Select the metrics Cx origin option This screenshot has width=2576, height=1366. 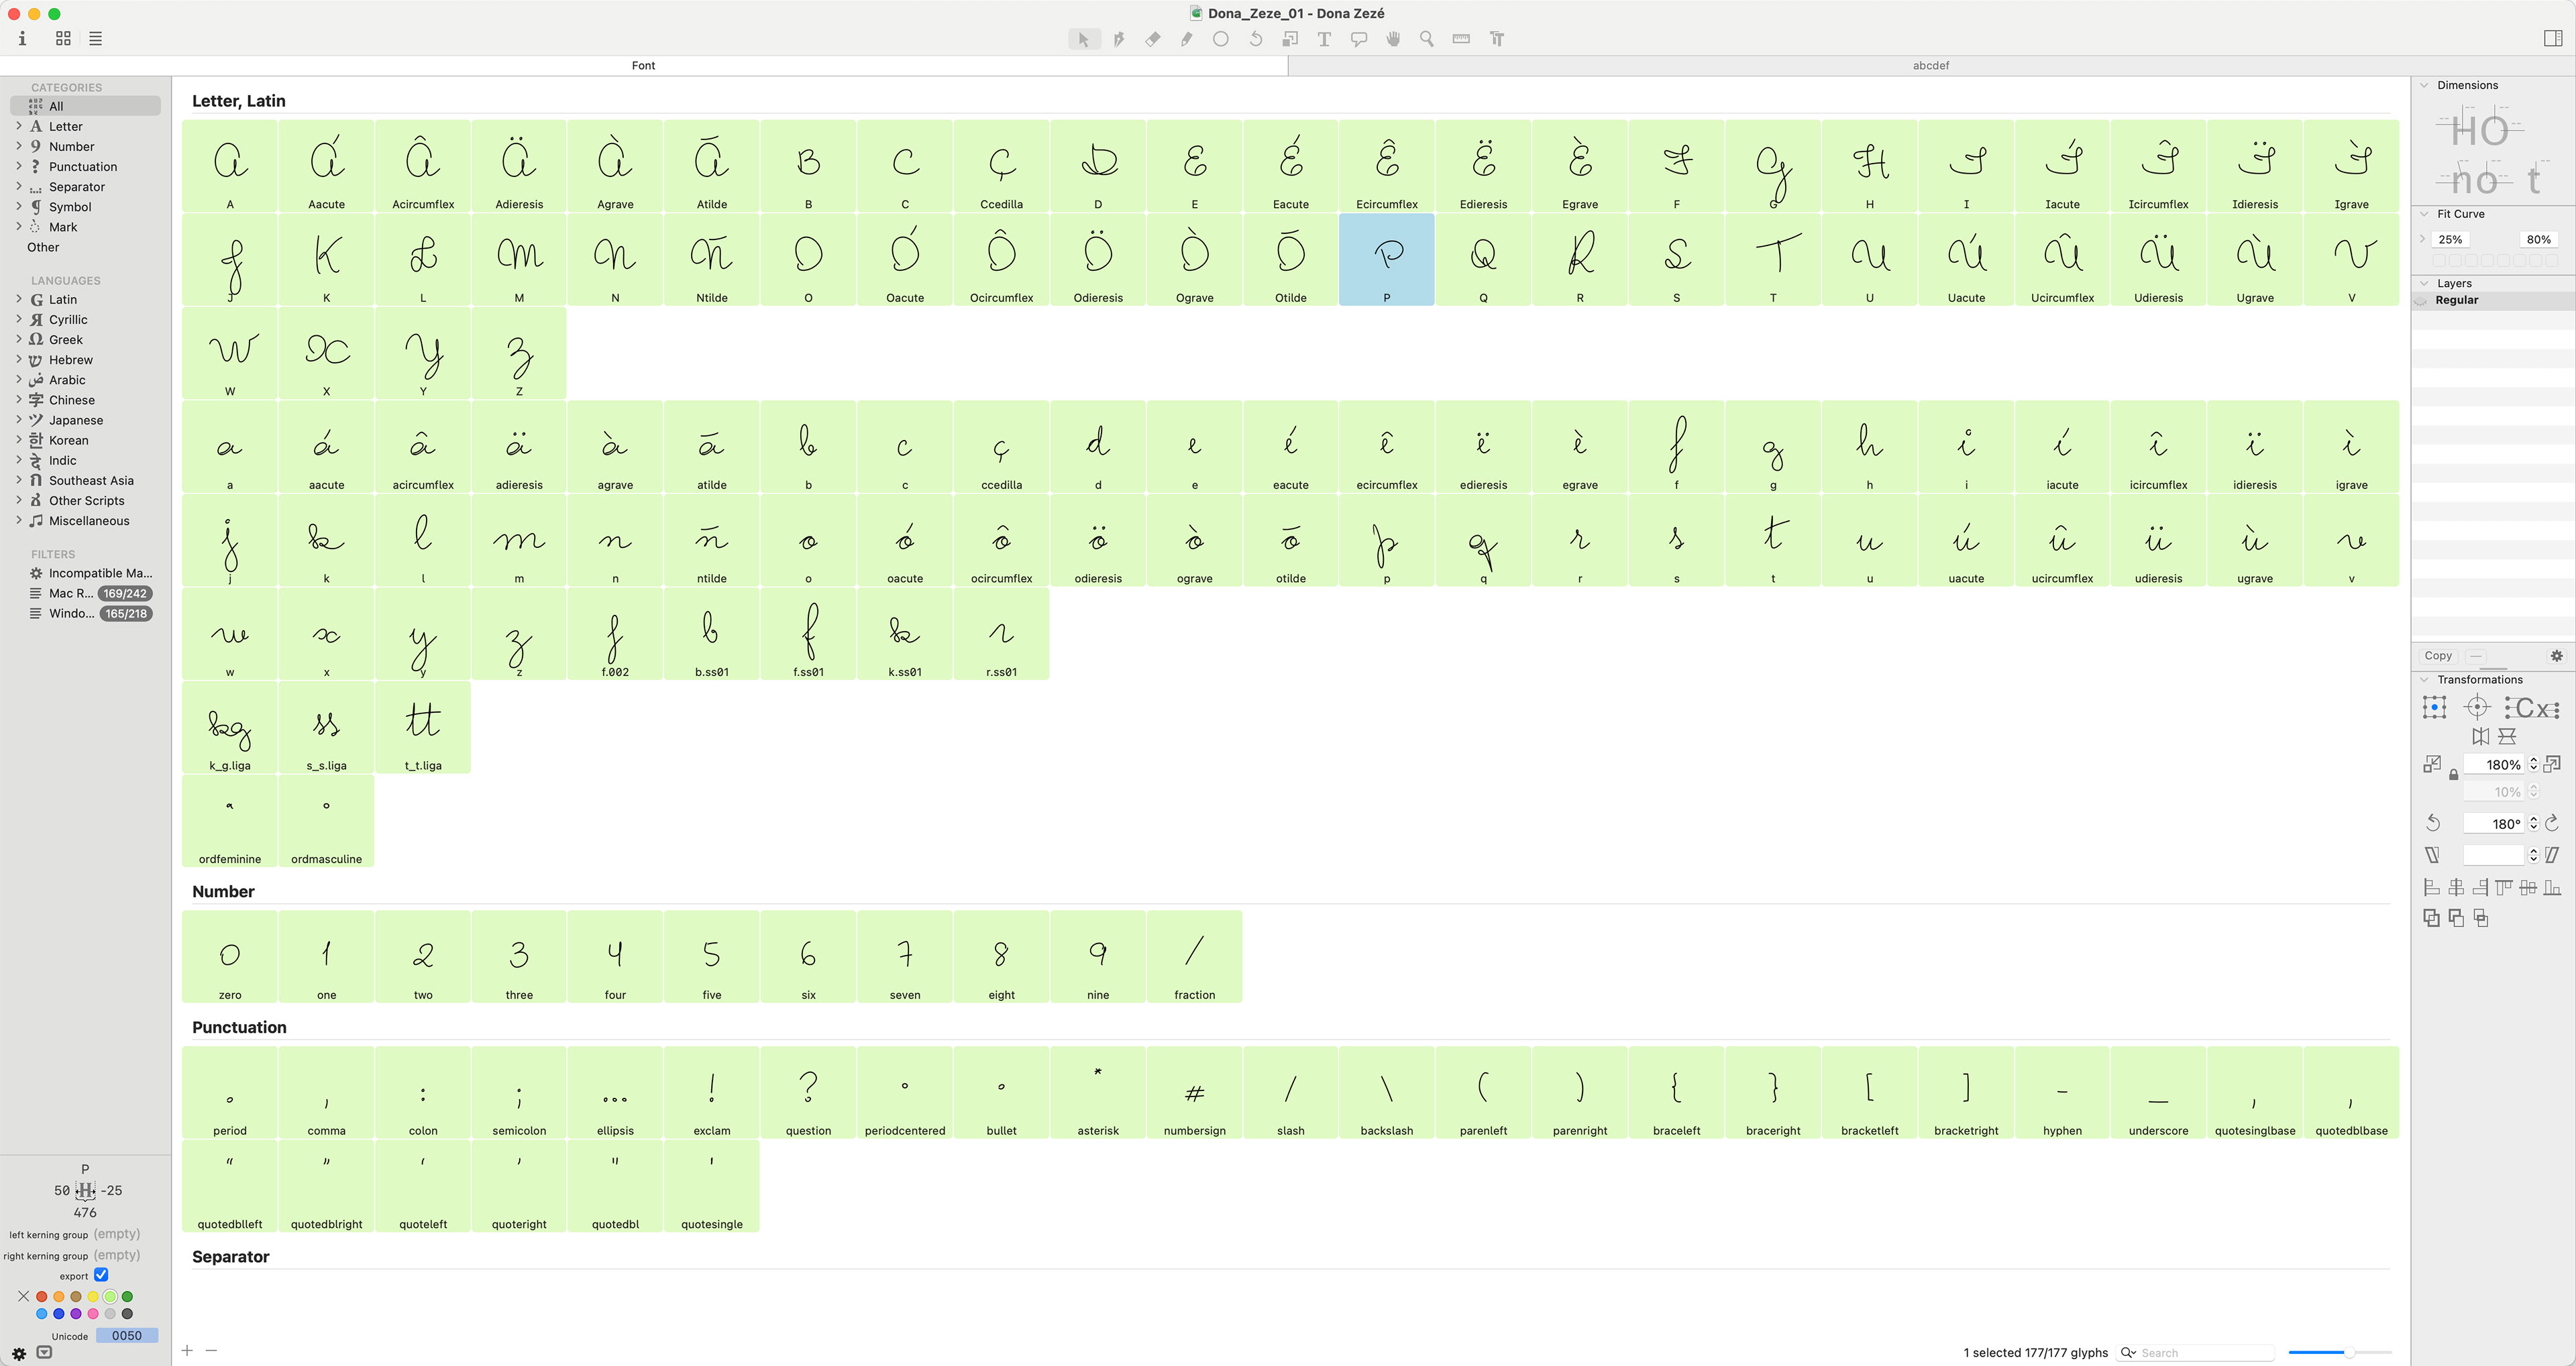2532,708
